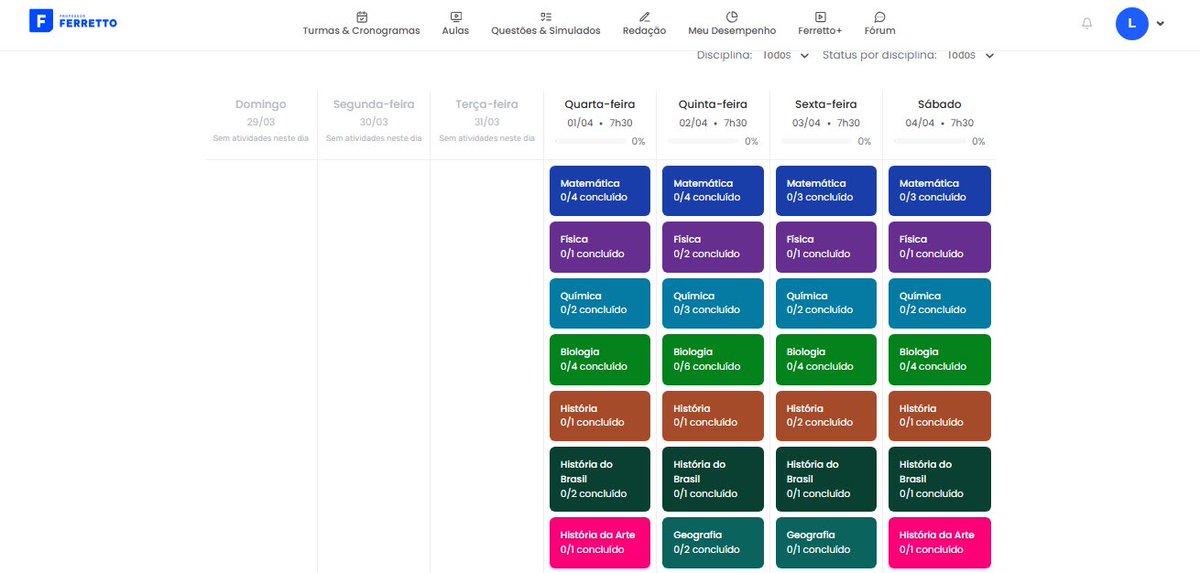
Task: Open Sexta-feira Química 0/2 card
Action: [x=826, y=303]
